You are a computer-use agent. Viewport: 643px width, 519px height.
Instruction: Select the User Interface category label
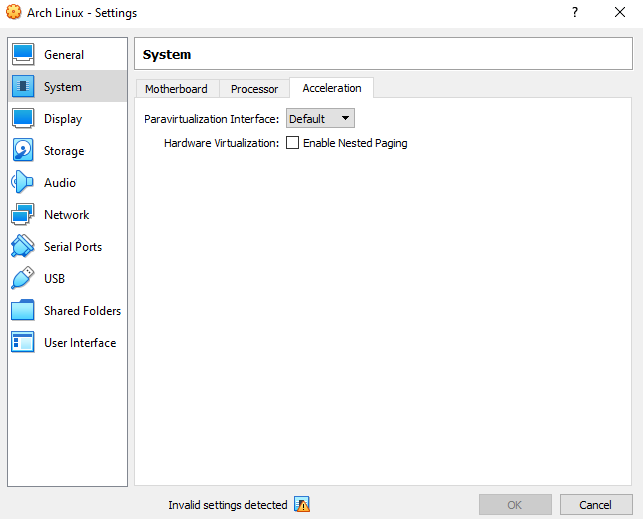(80, 342)
